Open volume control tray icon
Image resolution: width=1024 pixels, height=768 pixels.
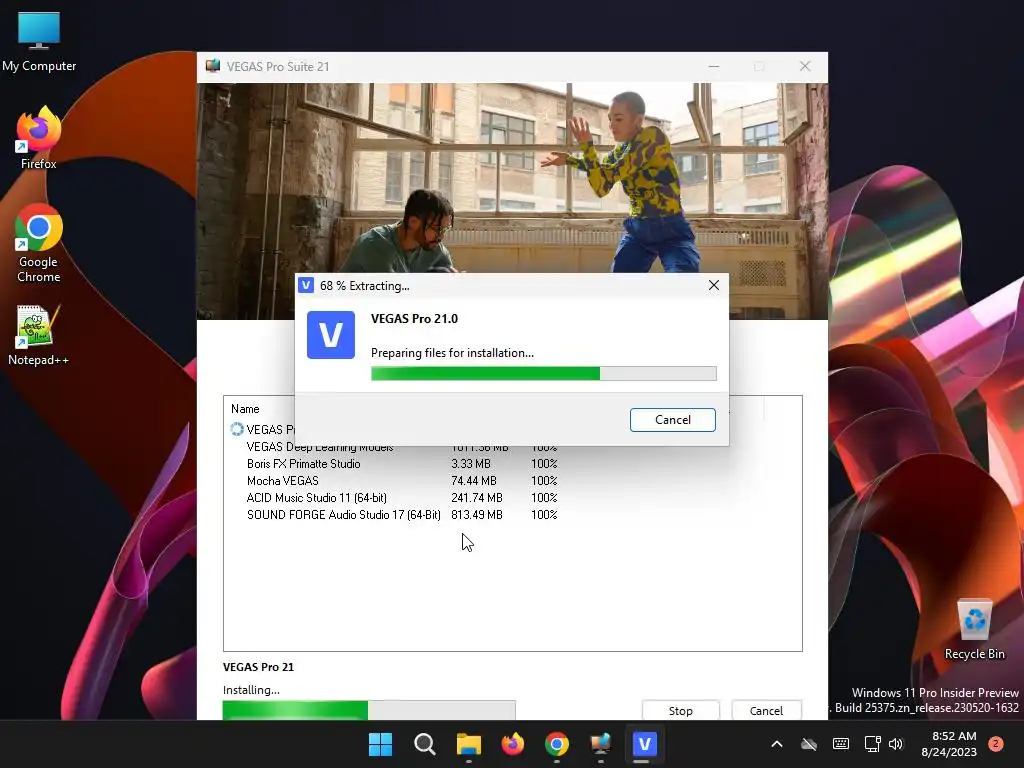click(x=896, y=744)
